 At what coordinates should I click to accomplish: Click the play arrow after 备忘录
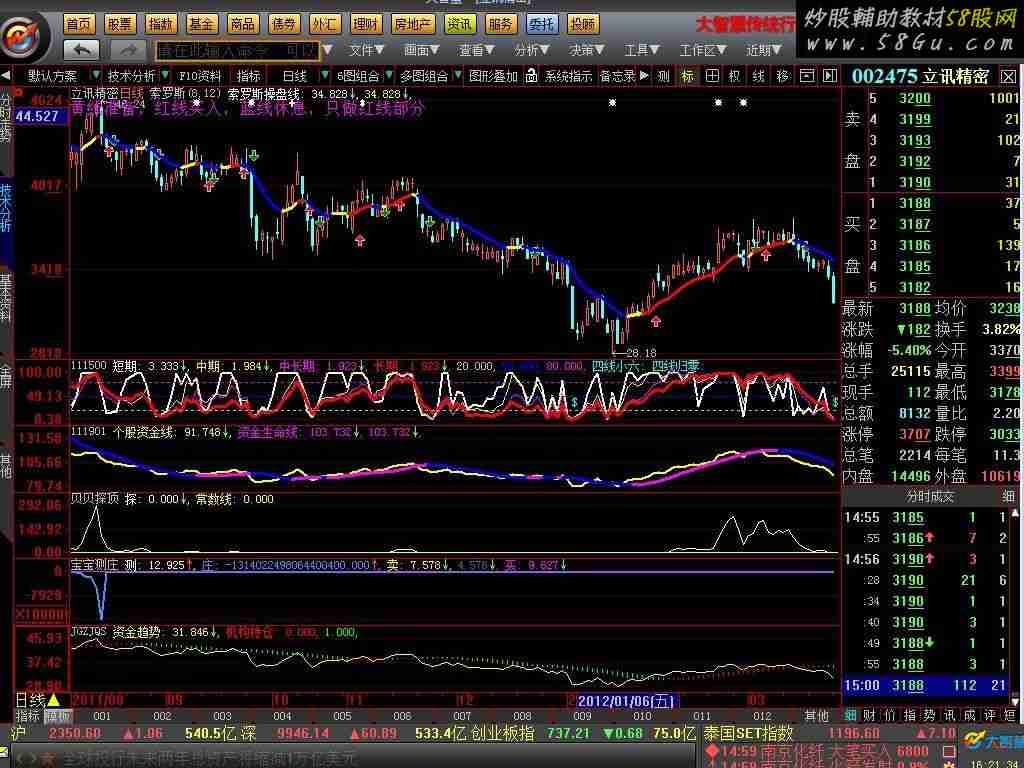(x=645, y=76)
